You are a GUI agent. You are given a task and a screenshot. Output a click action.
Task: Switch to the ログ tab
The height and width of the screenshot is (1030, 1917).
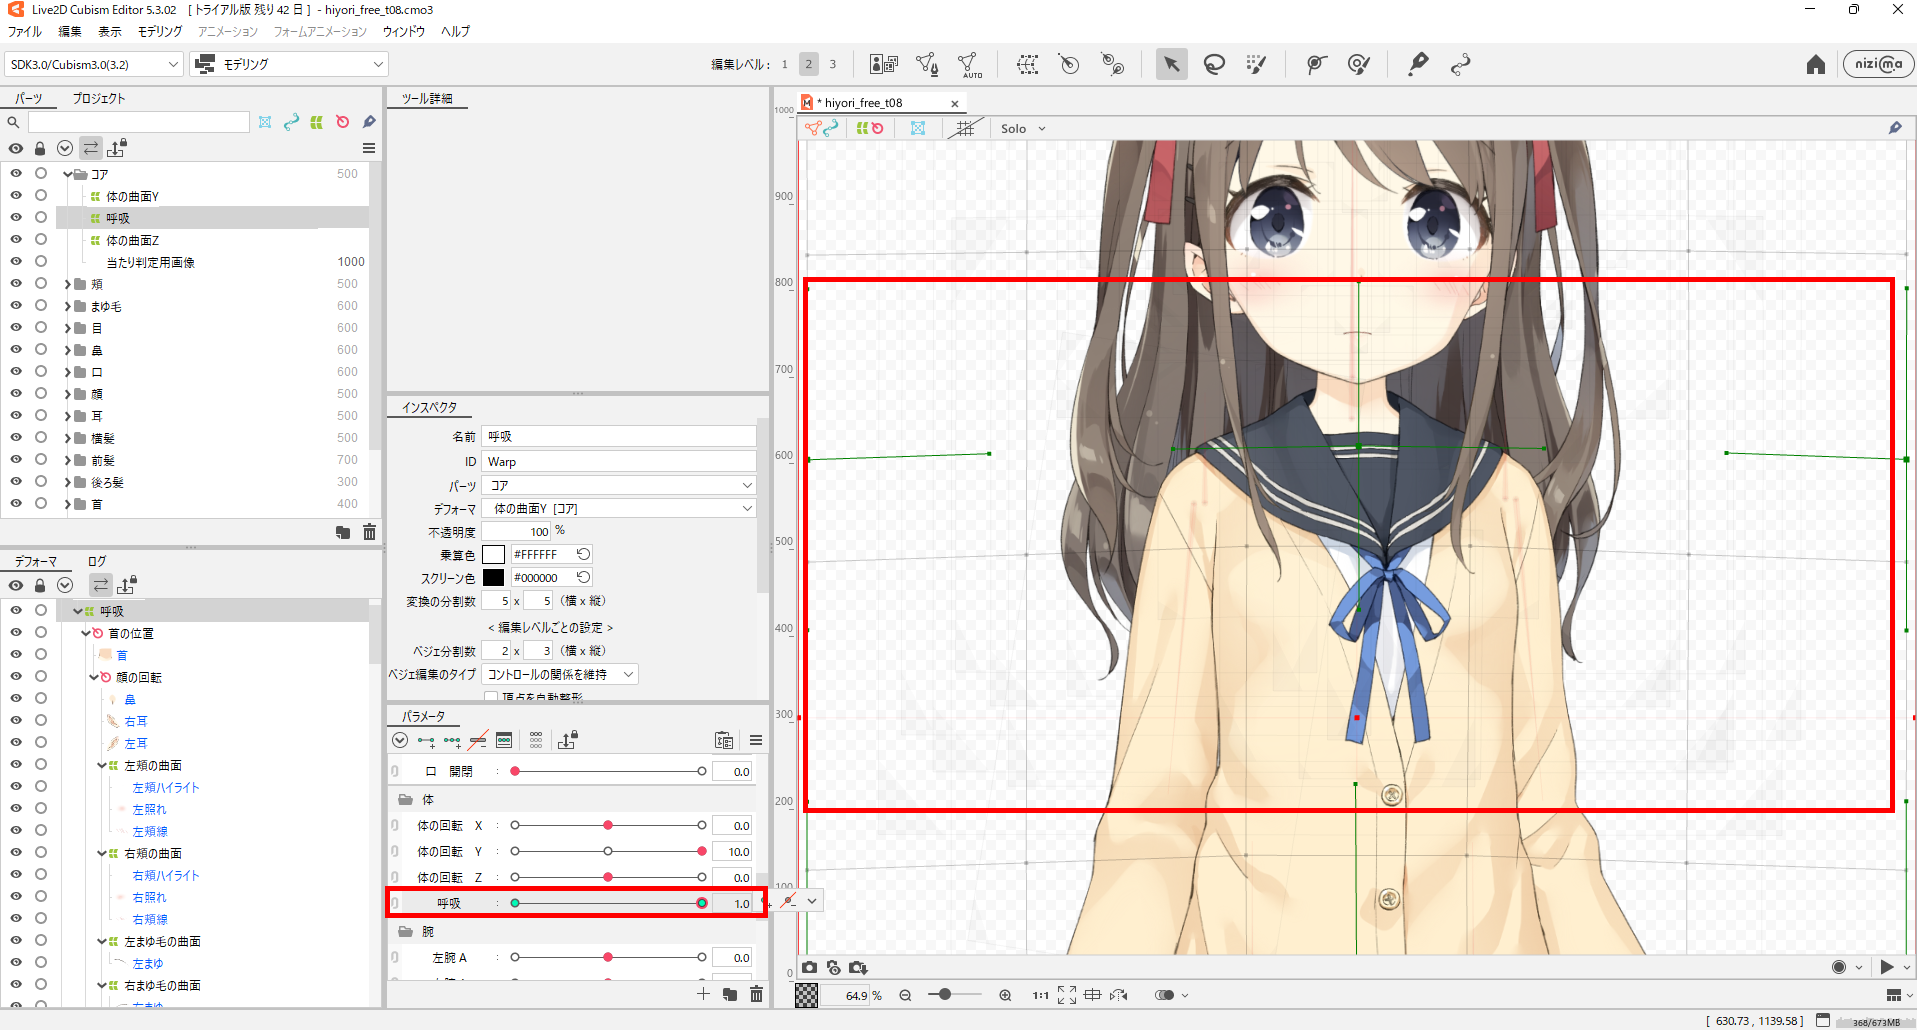pyautogui.click(x=97, y=561)
